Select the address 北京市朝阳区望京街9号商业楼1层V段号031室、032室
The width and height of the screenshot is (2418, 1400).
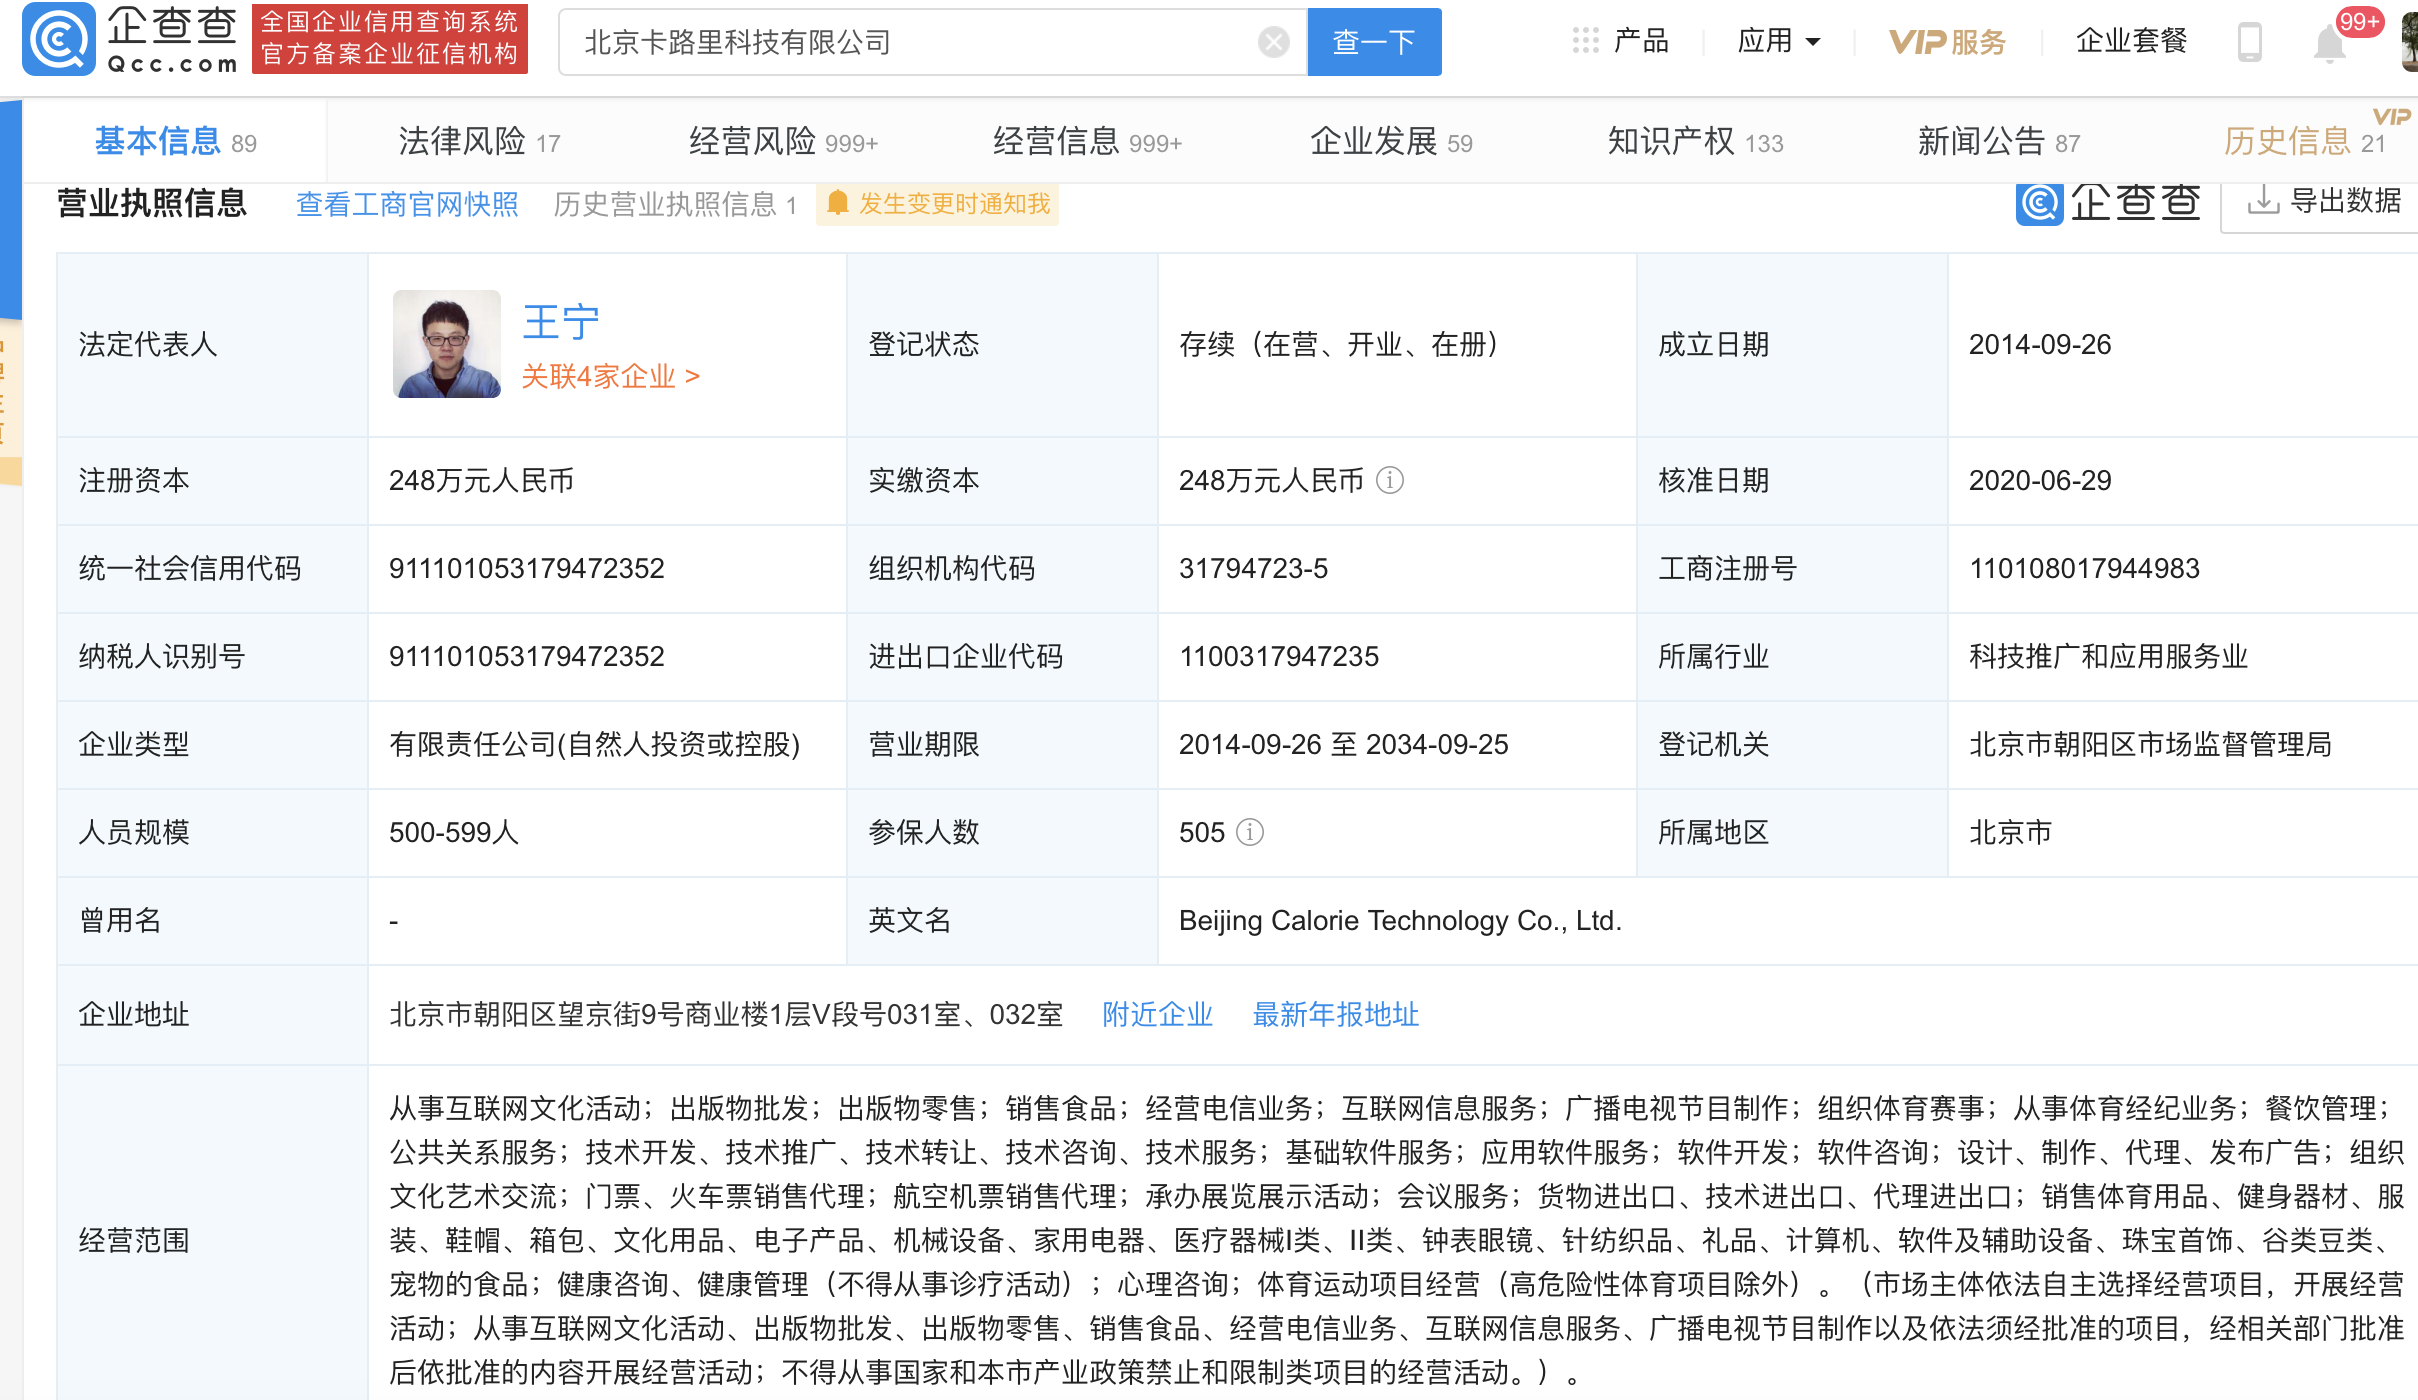726,1015
